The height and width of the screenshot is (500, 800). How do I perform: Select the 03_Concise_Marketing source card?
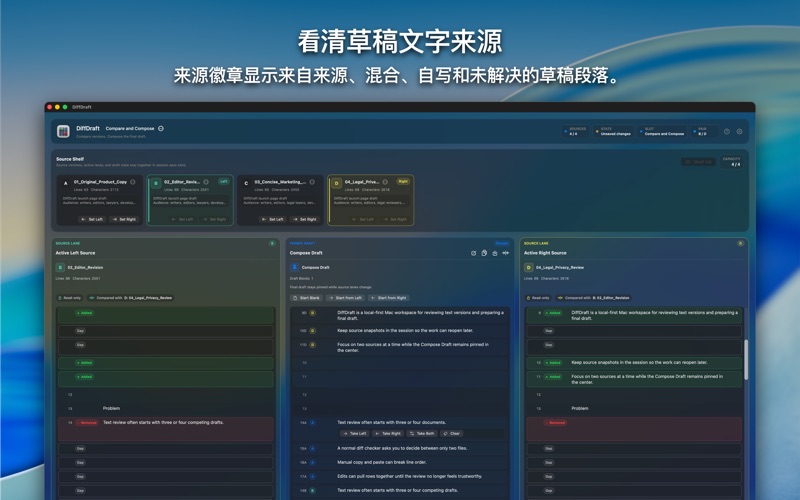pyautogui.click(x=280, y=200)
